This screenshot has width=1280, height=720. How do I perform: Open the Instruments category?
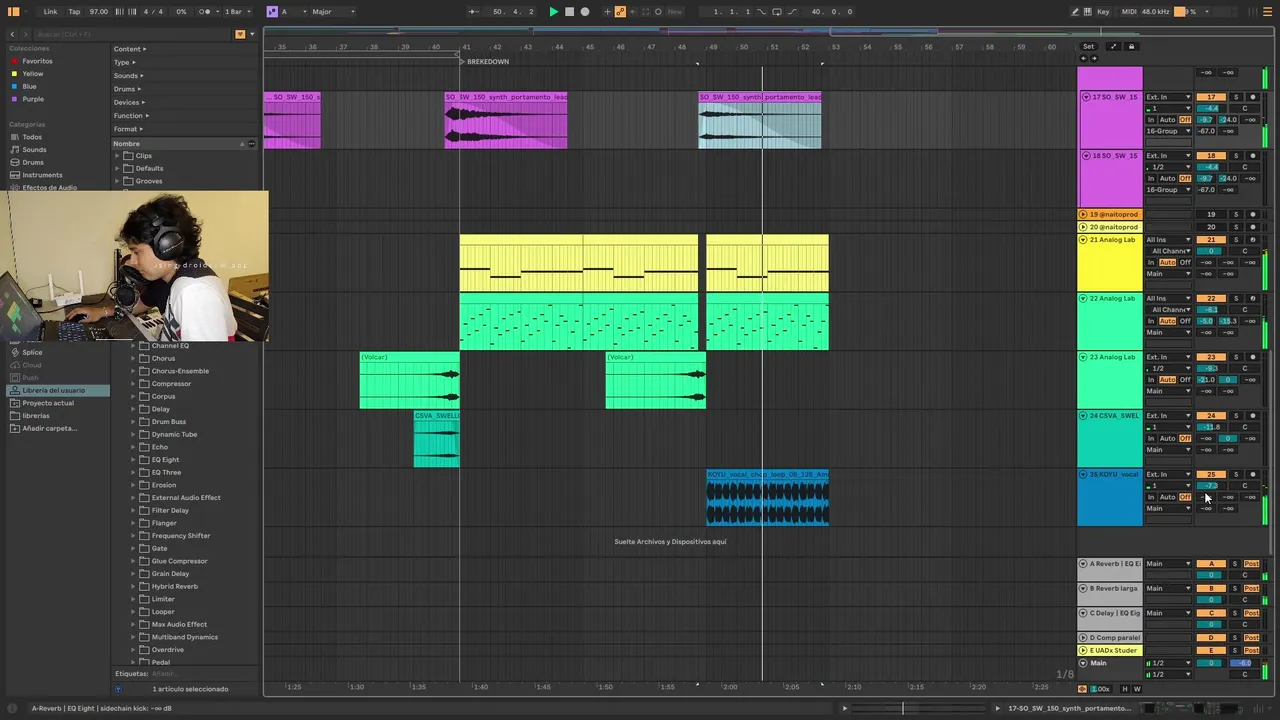pyautogui.click(x=42, y=175)
